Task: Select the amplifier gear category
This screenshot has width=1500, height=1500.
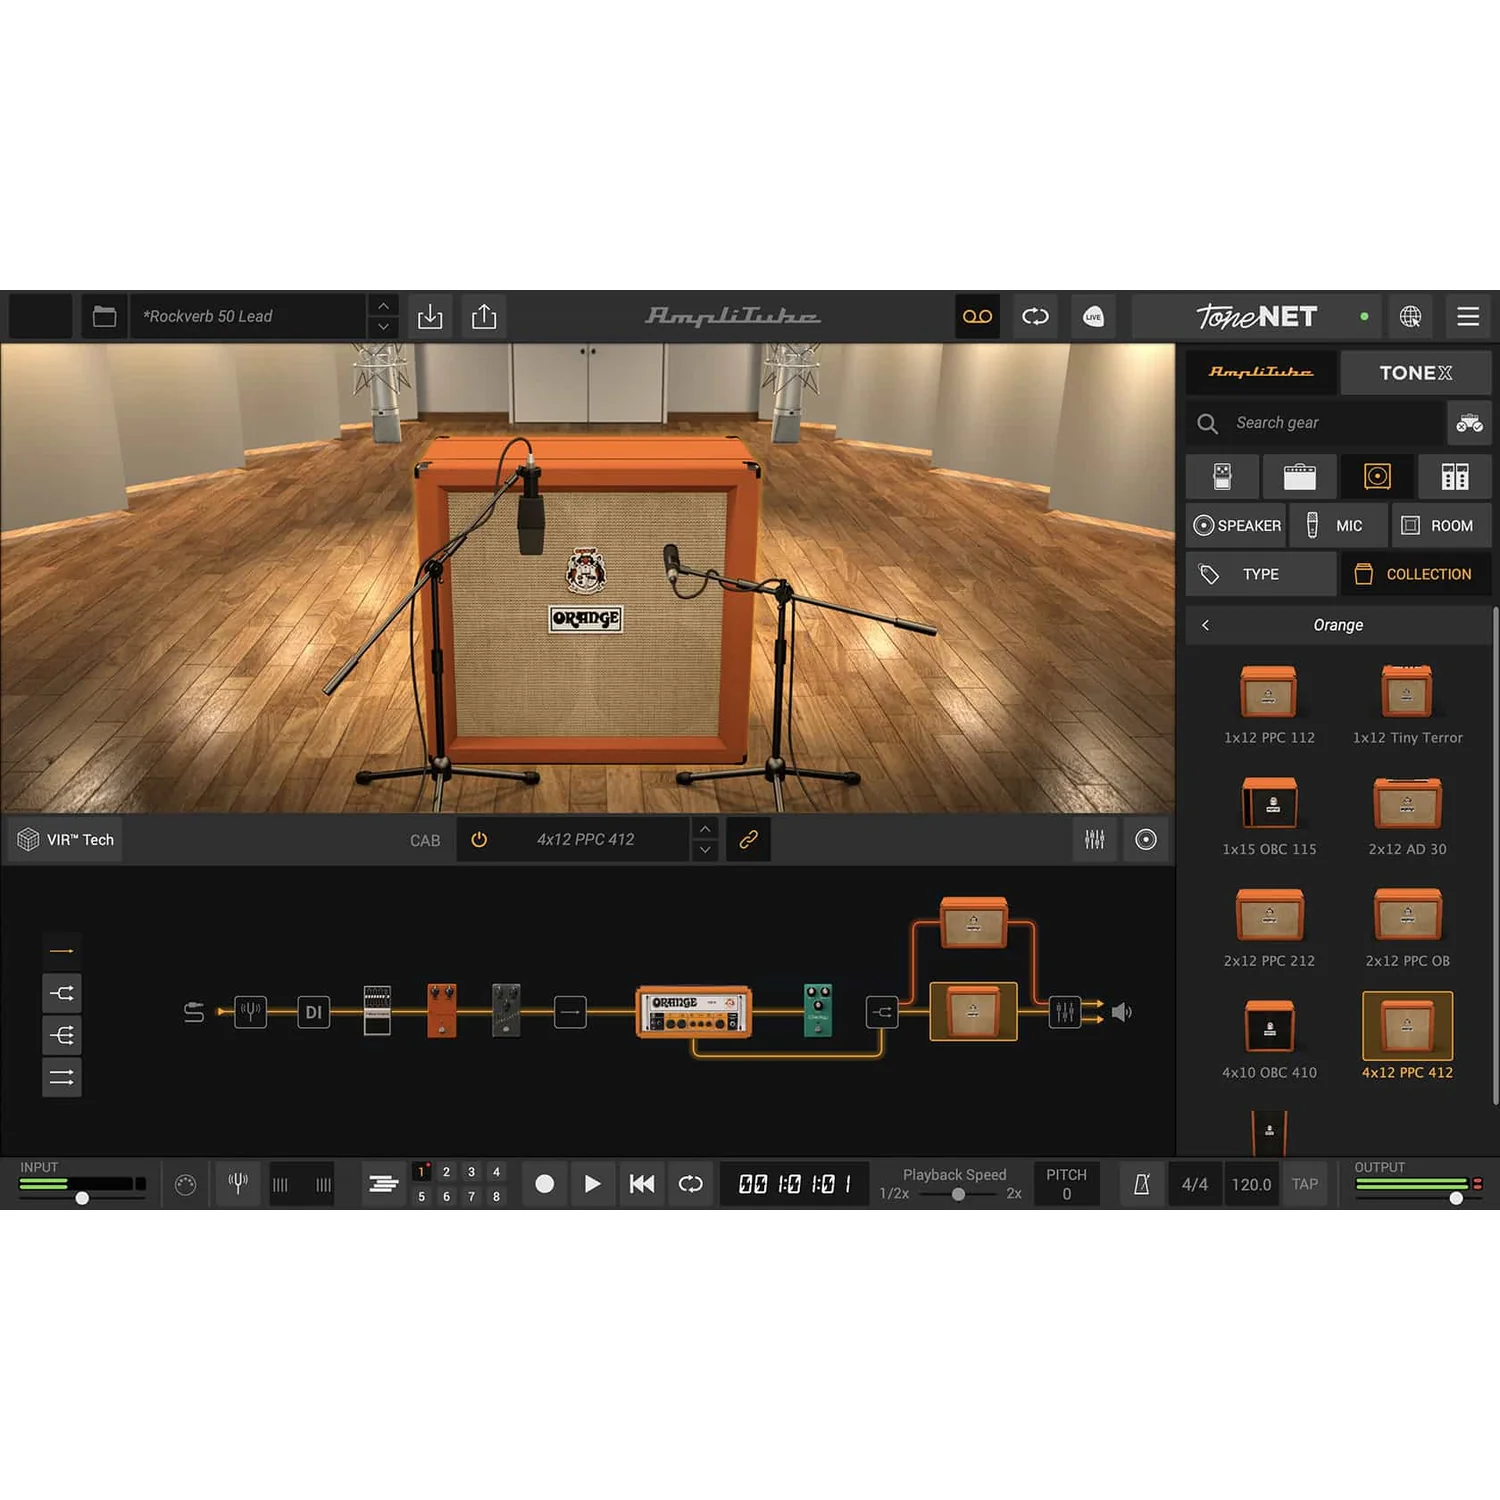Action: [1299, 476]
